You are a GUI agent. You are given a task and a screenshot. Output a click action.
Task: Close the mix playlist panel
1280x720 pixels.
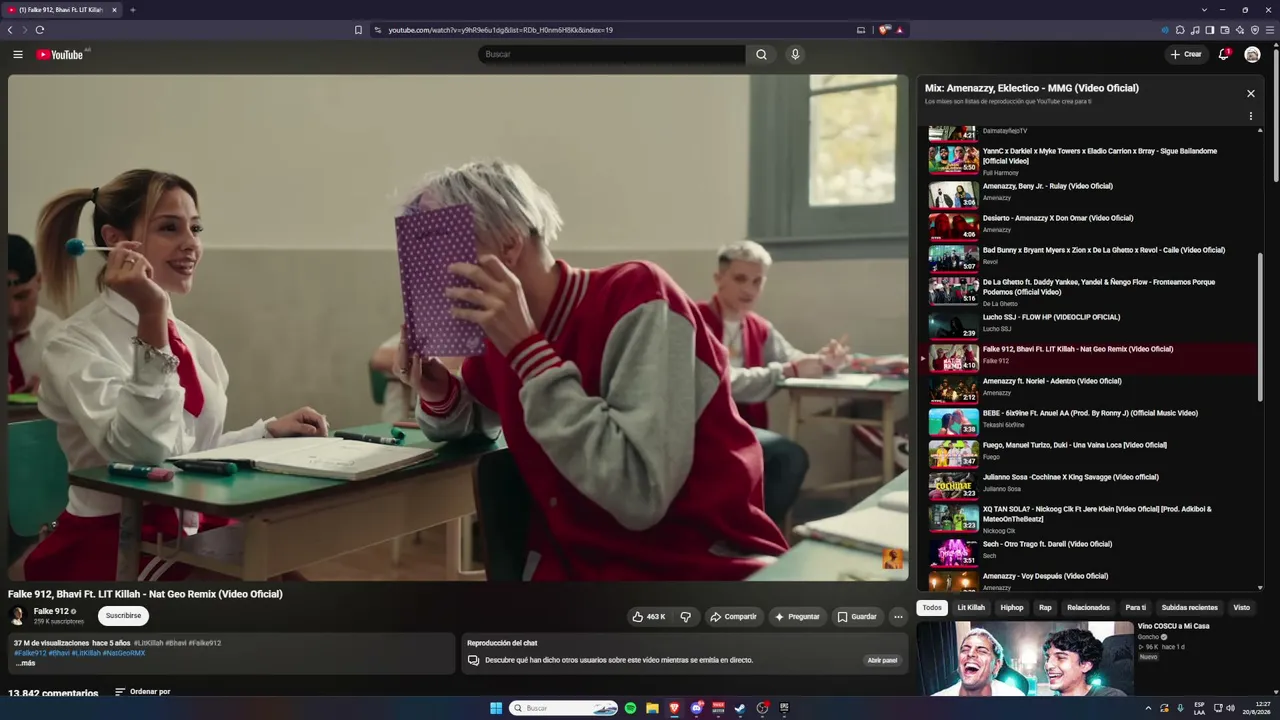[x=1250, y=93]
